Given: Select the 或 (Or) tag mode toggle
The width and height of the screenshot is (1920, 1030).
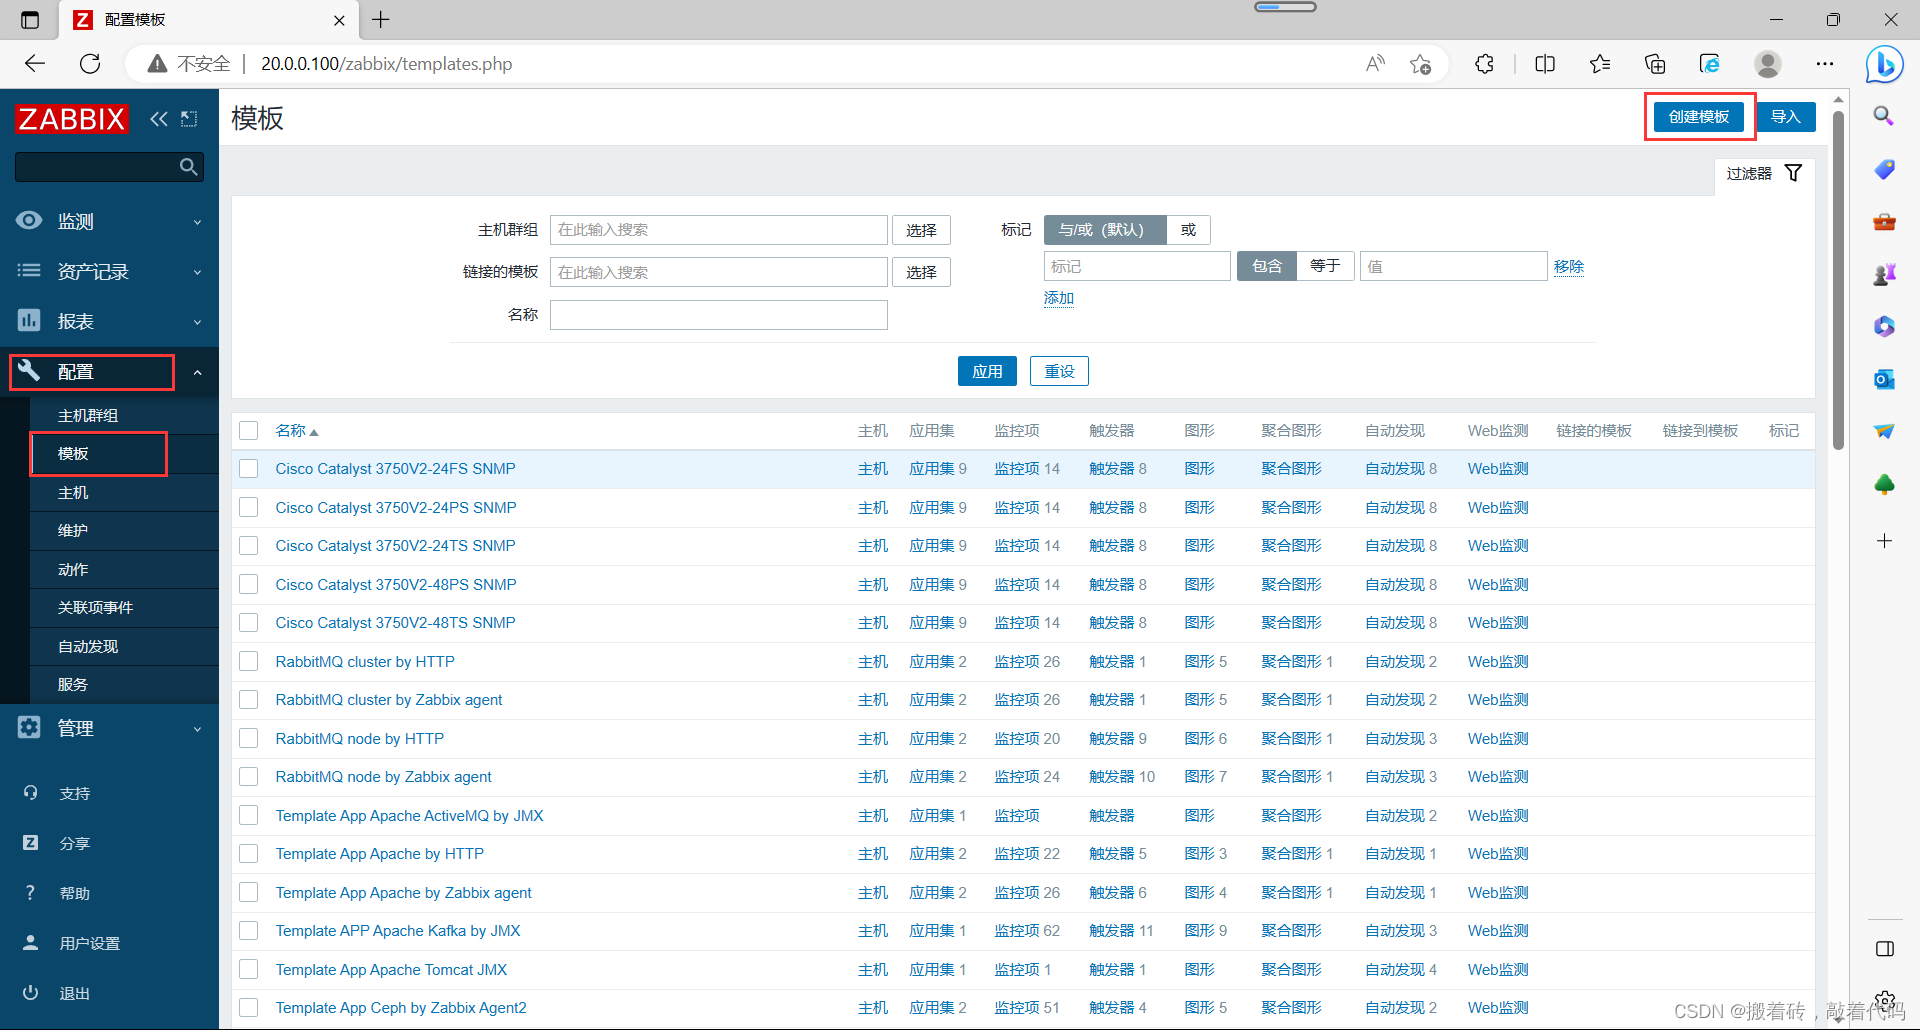Looking at the screenshot, I should coord(1188,230).
